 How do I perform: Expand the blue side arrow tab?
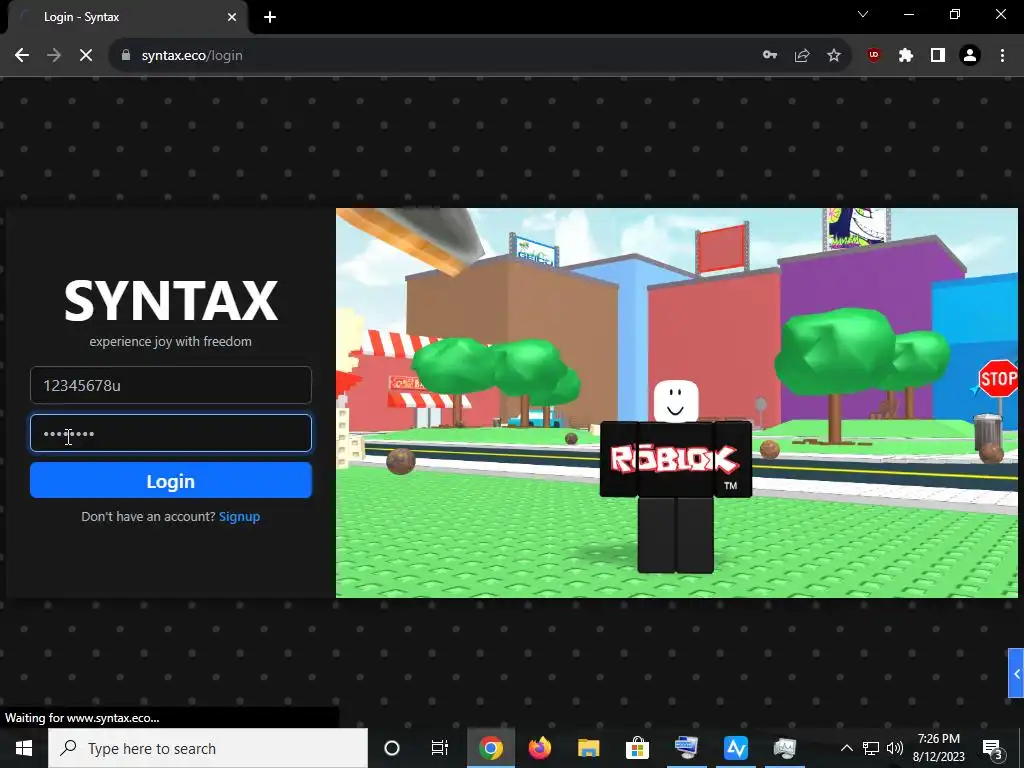(1016, 673)
